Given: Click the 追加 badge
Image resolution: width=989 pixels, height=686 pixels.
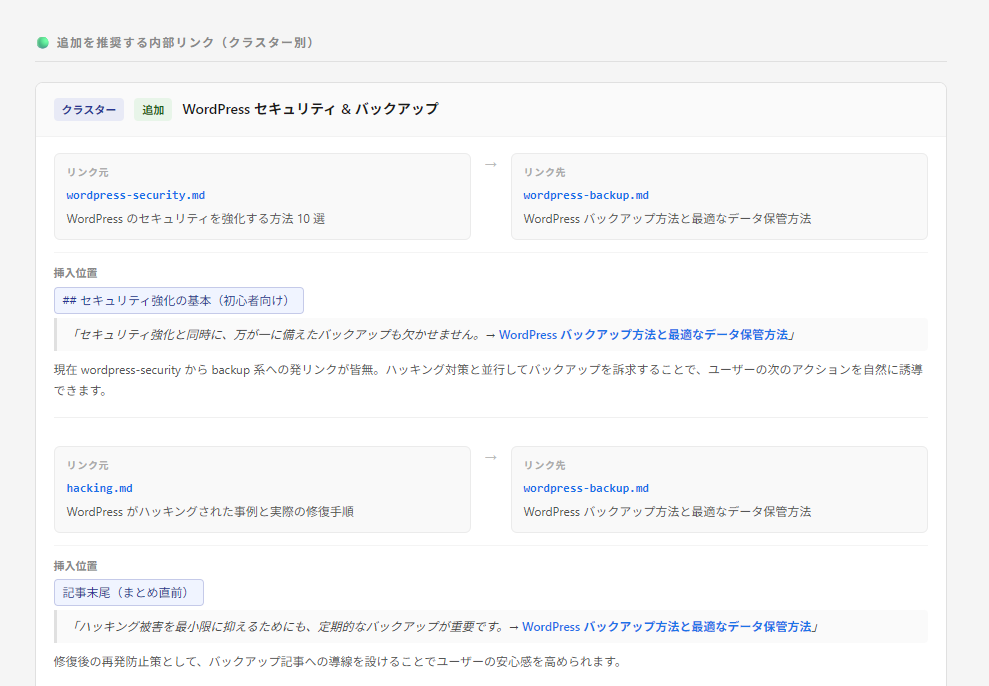Looking at the screenshot, I should (x=153, y=110).
